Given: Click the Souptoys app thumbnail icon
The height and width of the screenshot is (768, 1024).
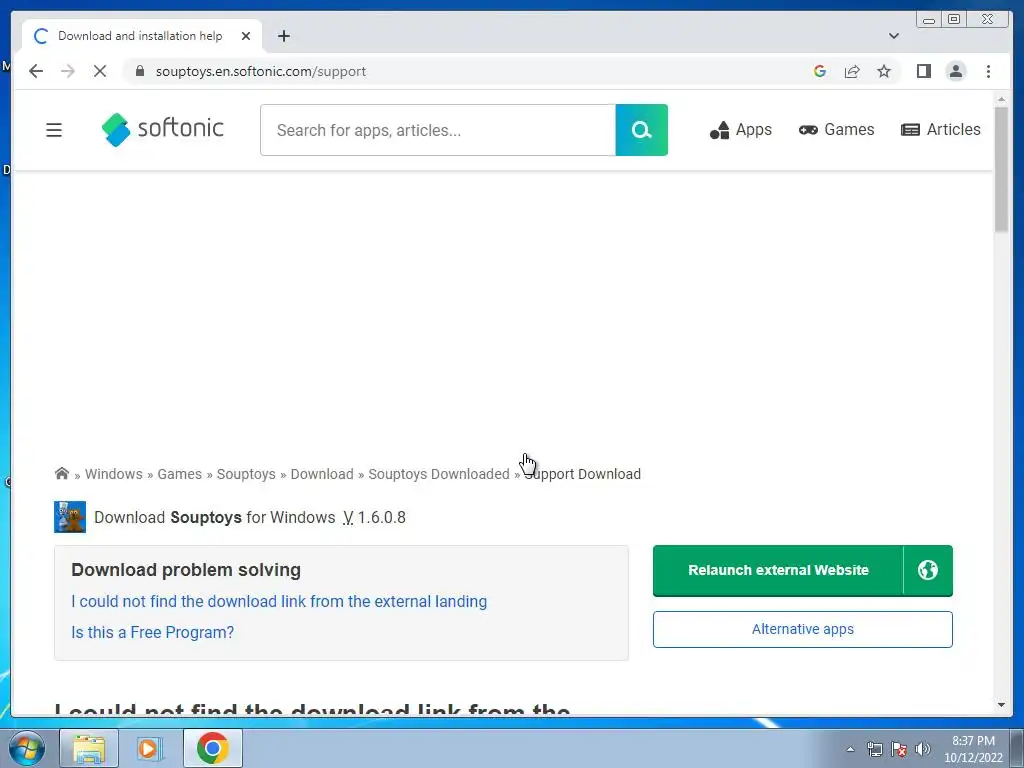Looking at the screenshot, I should [x=70, y=517].
